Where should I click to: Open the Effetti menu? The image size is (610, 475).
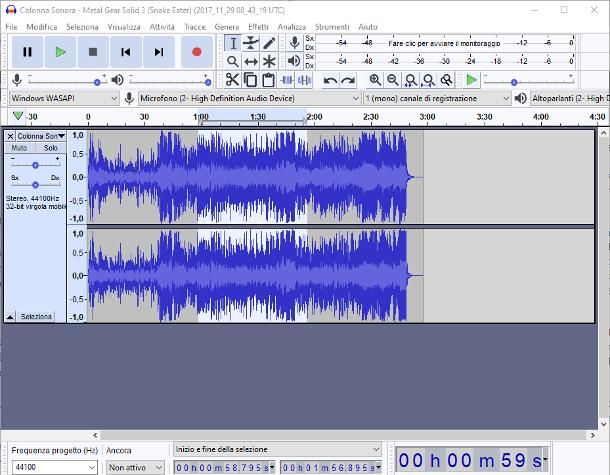coord(258,27)
